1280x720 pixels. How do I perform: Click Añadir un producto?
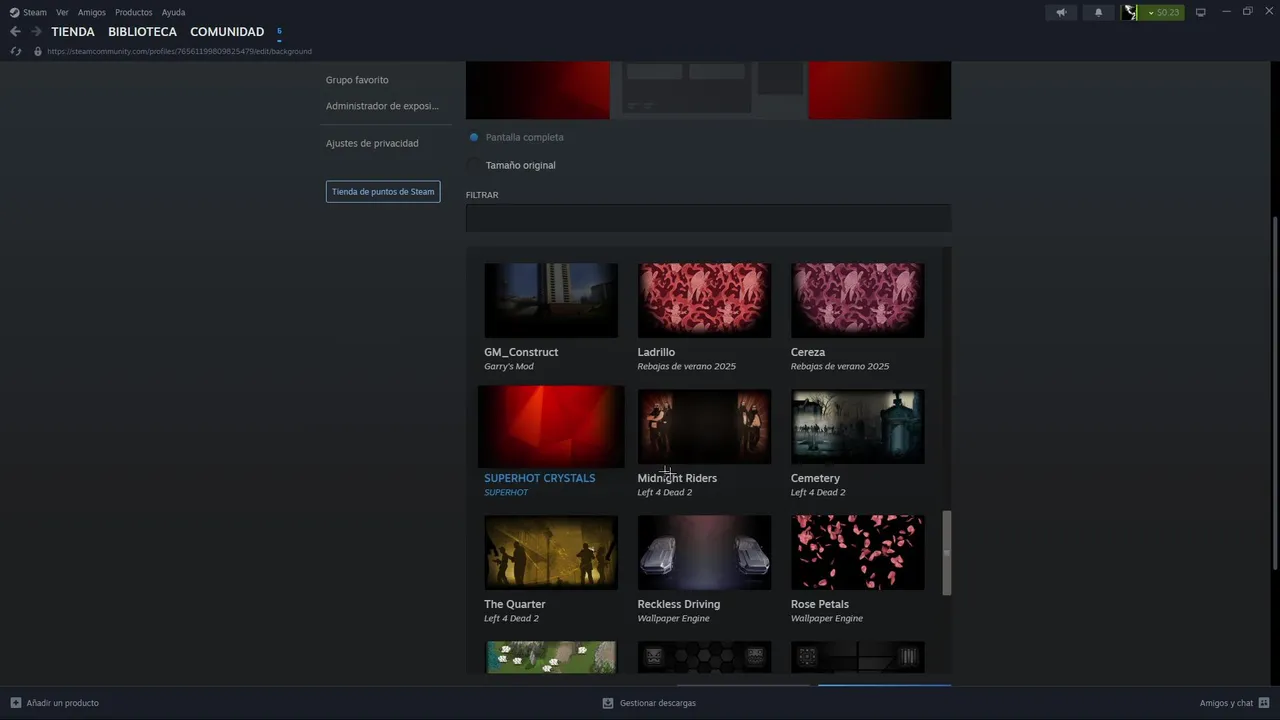point(62,703)
